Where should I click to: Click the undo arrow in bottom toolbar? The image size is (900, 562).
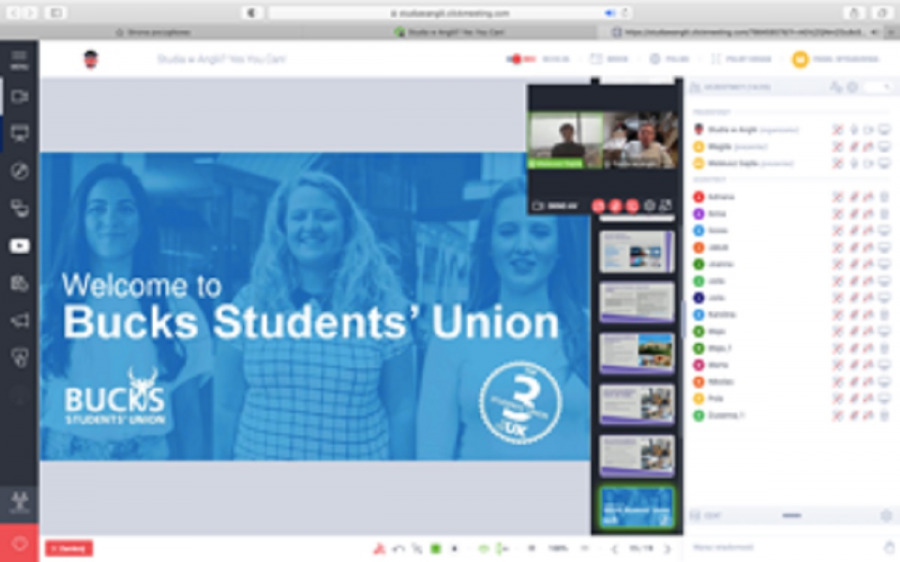398,549
